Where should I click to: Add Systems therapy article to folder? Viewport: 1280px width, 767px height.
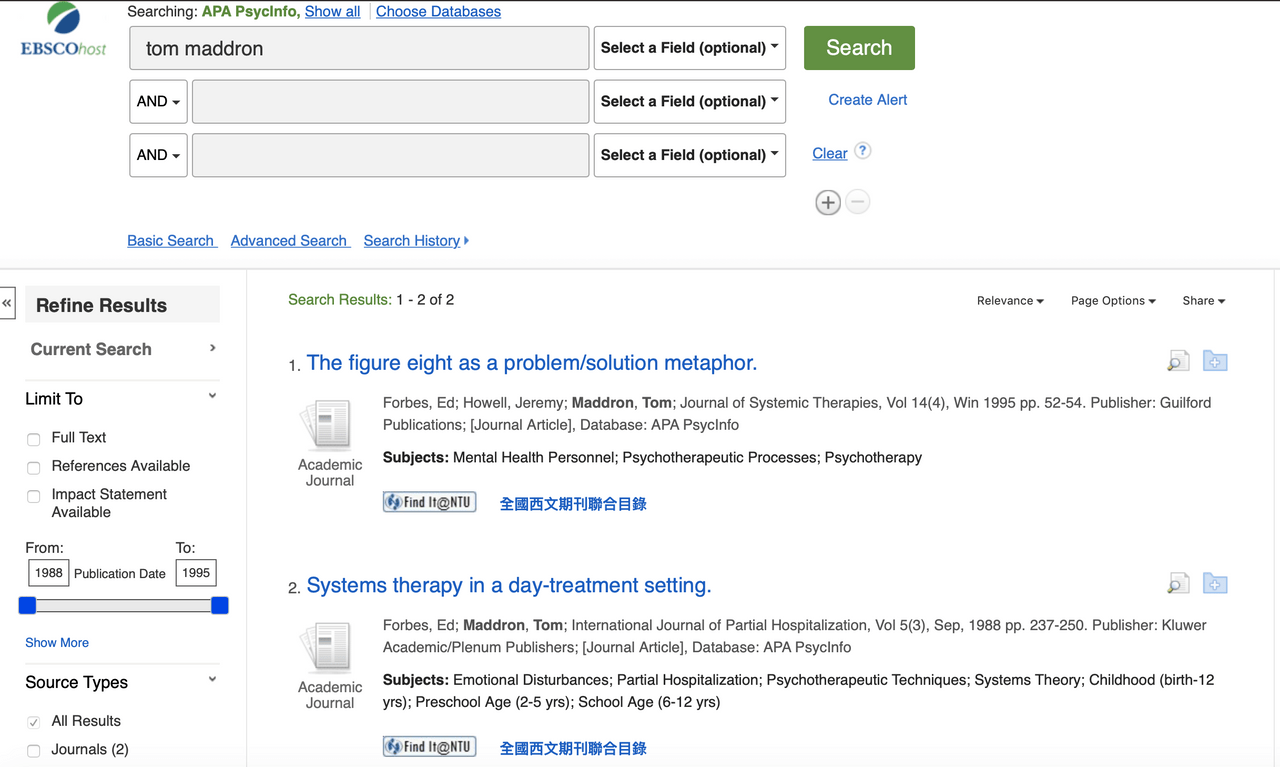pos(1215,584)
